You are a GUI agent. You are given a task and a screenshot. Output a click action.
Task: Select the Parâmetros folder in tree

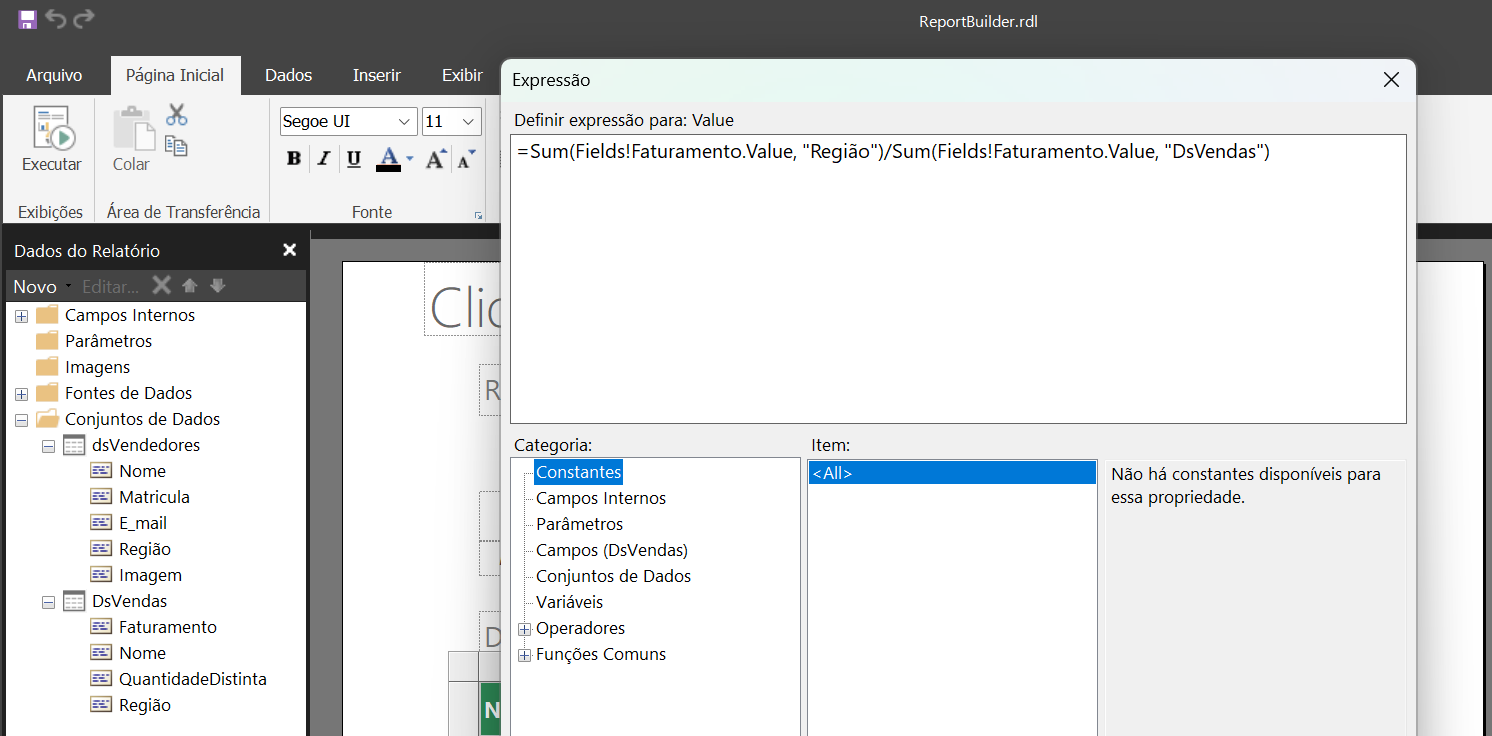coord(108,341)
